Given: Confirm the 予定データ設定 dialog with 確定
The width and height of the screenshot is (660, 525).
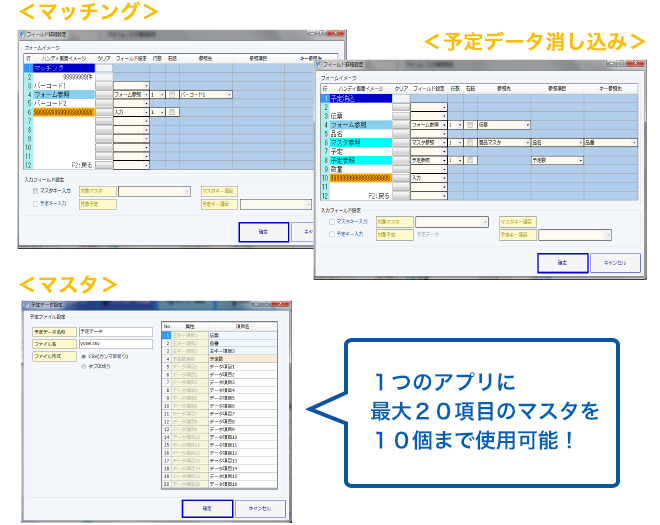Looking at the screenshot, I should 205,508.
